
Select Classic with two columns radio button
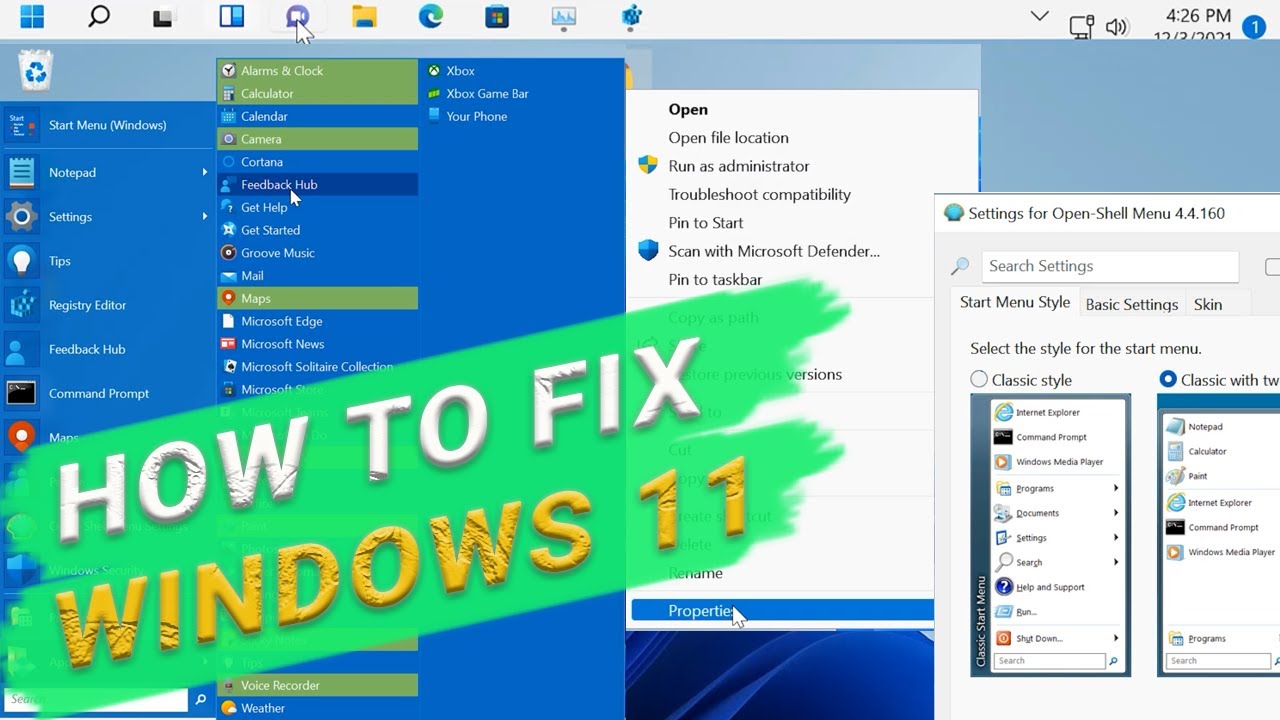click(1168, 380)
